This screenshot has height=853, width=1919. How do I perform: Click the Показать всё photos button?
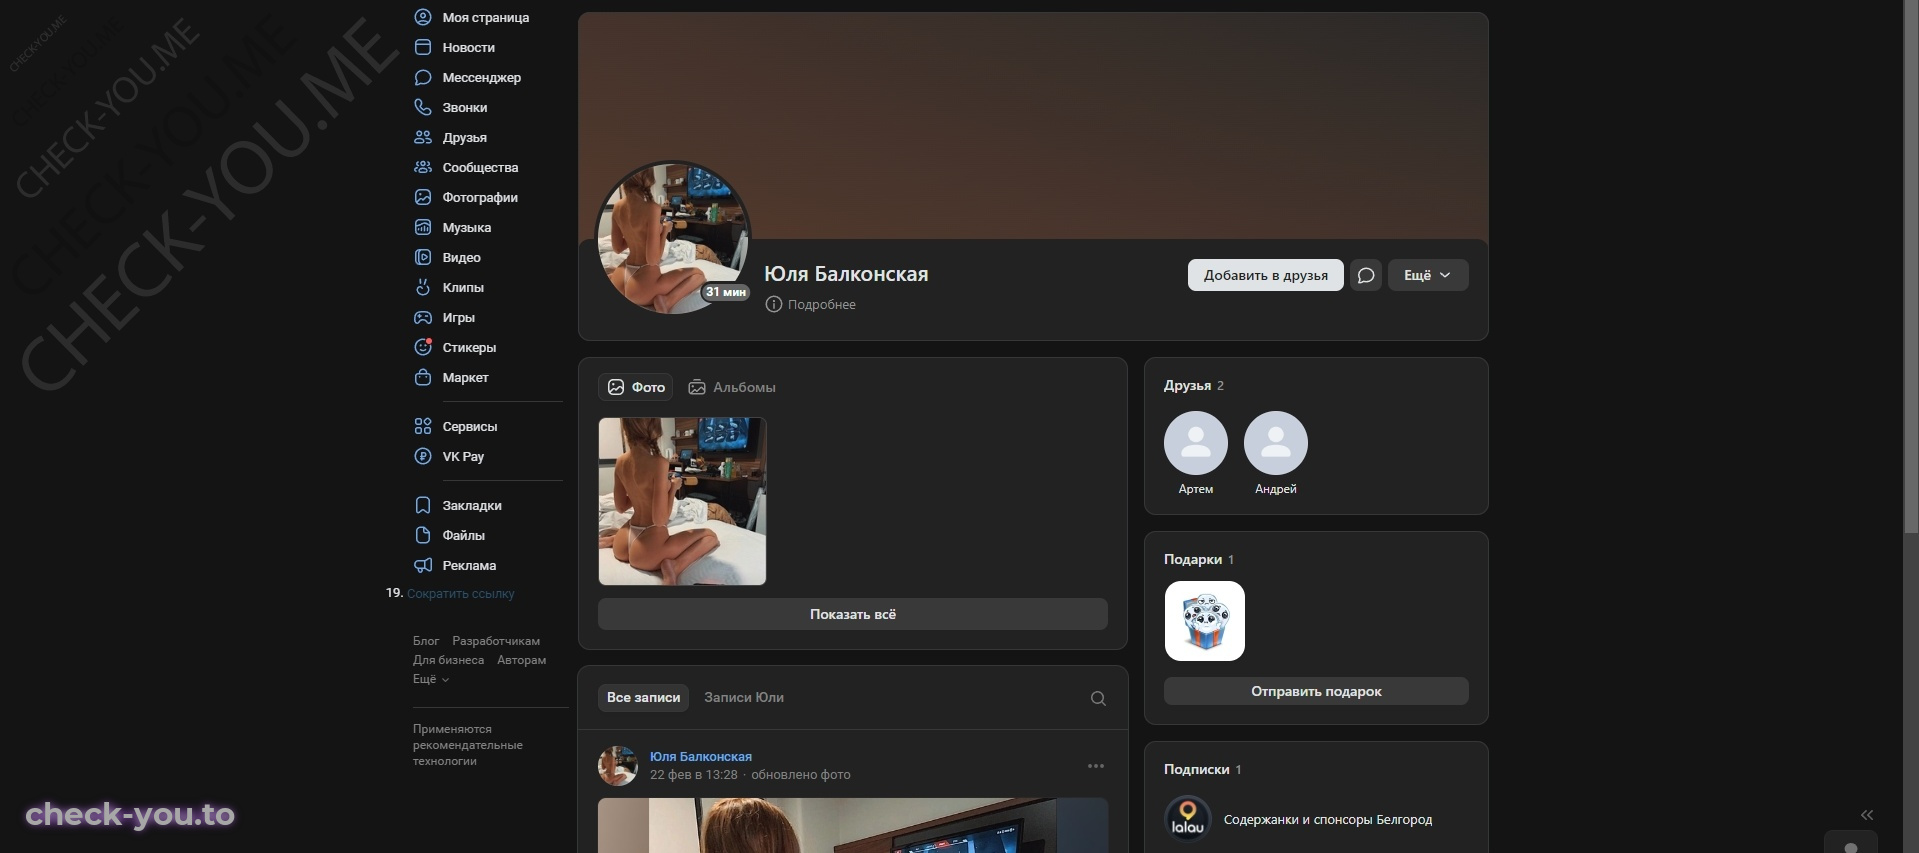[x=853, y=614]
